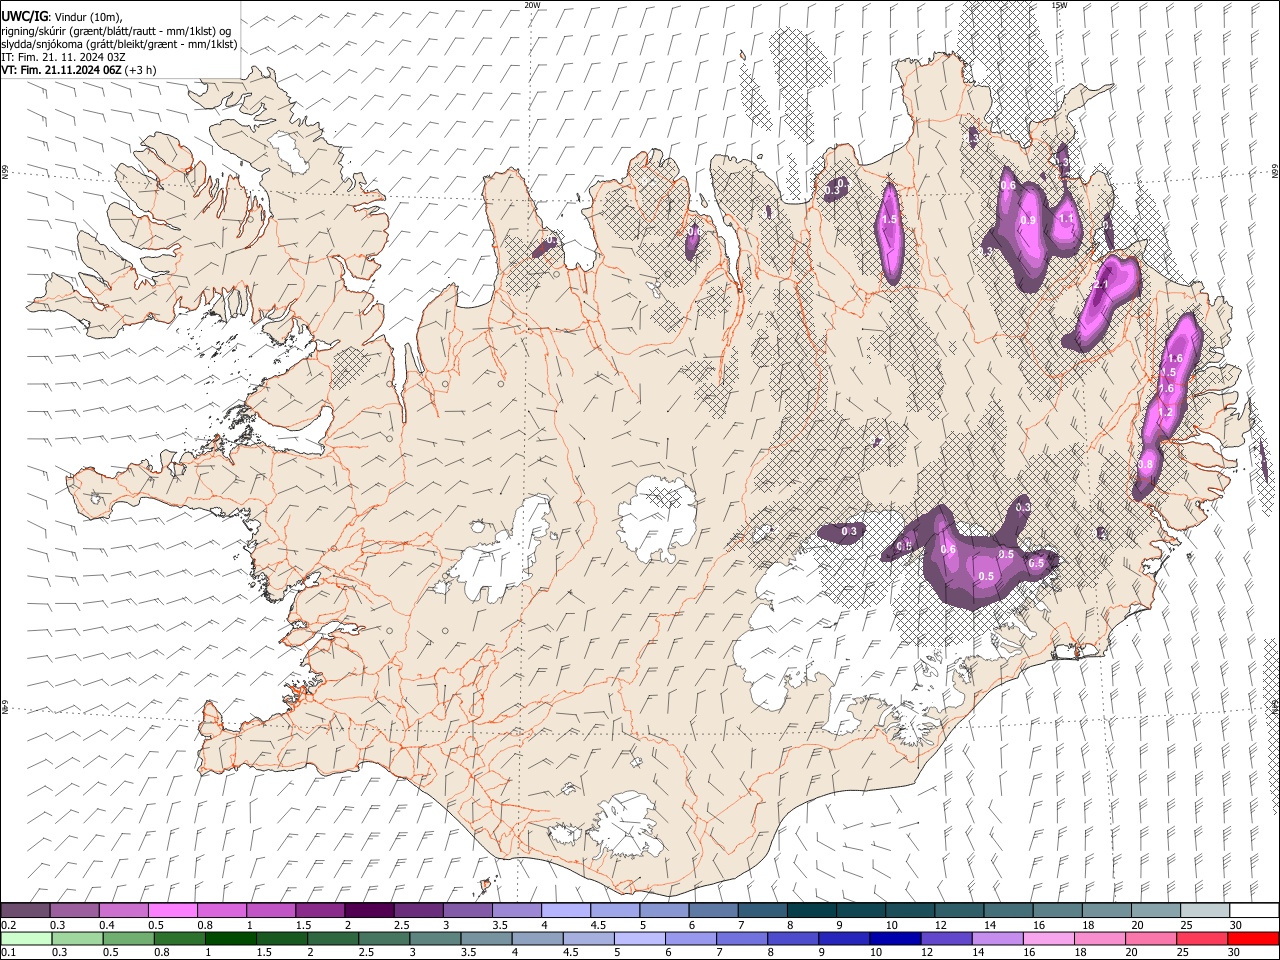Click the '20W' longitude label at the top edge

(533, 5)
